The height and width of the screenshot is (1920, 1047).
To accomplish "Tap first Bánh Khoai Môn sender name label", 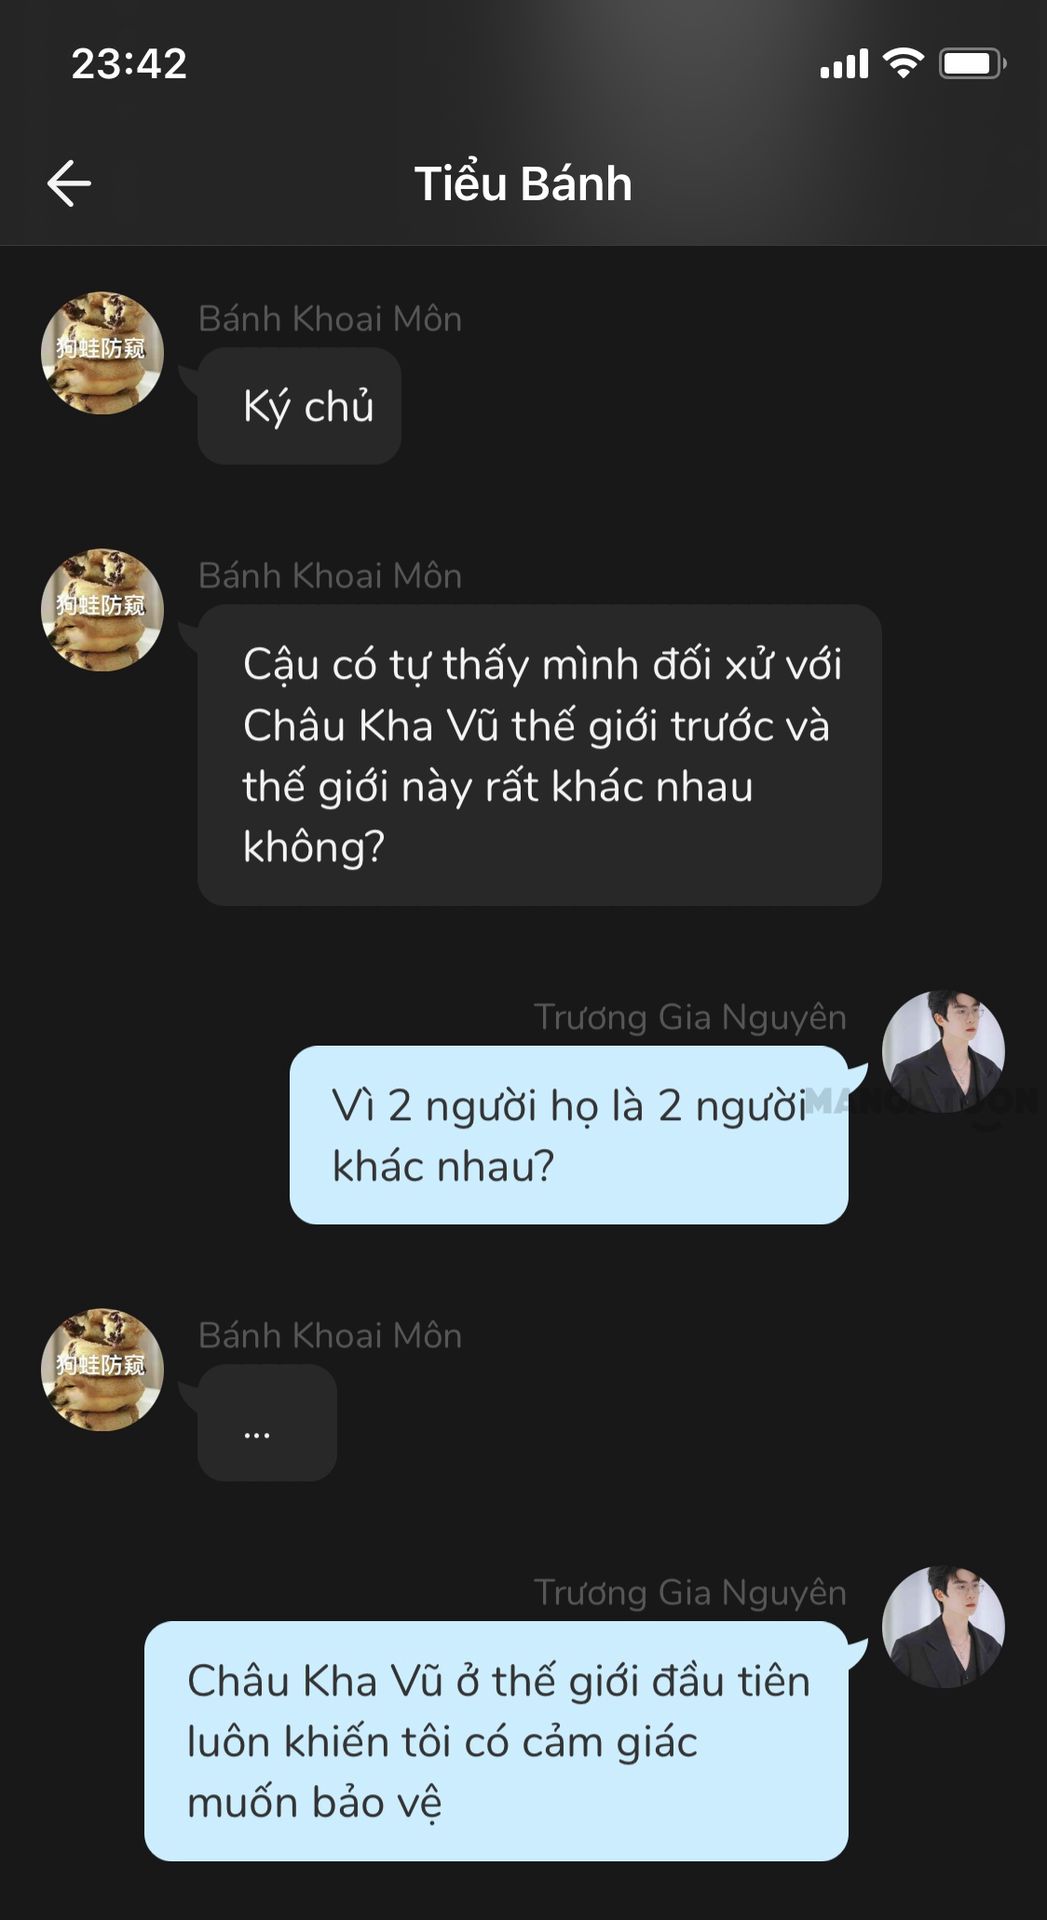I will 330,319.
